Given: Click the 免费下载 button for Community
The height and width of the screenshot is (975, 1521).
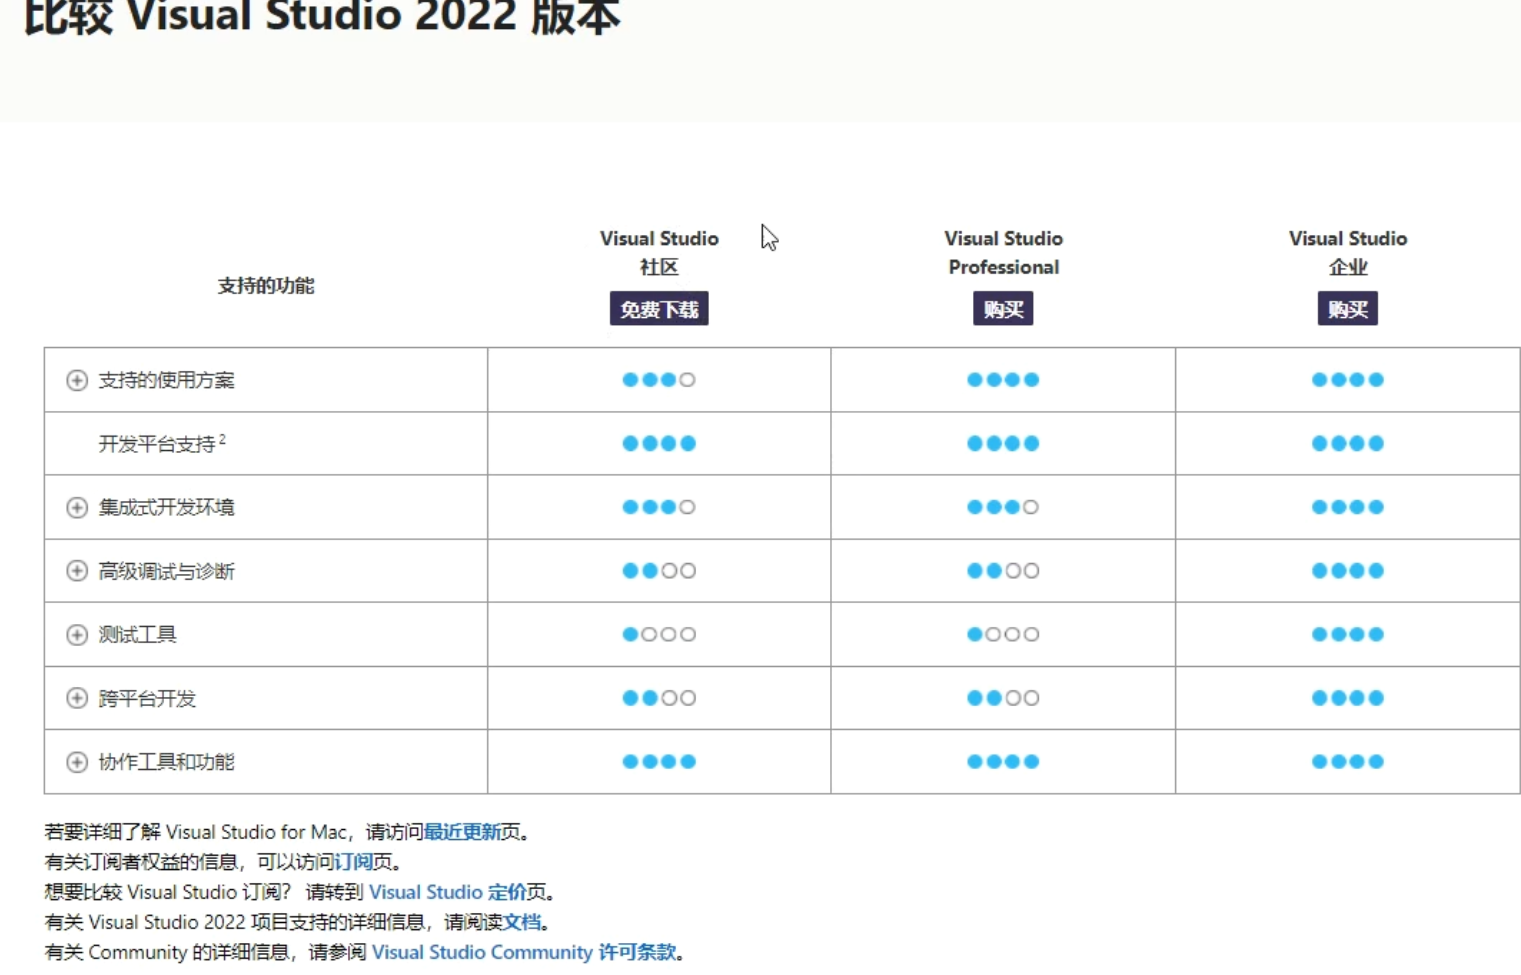Looking at the screenshot, I should point(659,309).
